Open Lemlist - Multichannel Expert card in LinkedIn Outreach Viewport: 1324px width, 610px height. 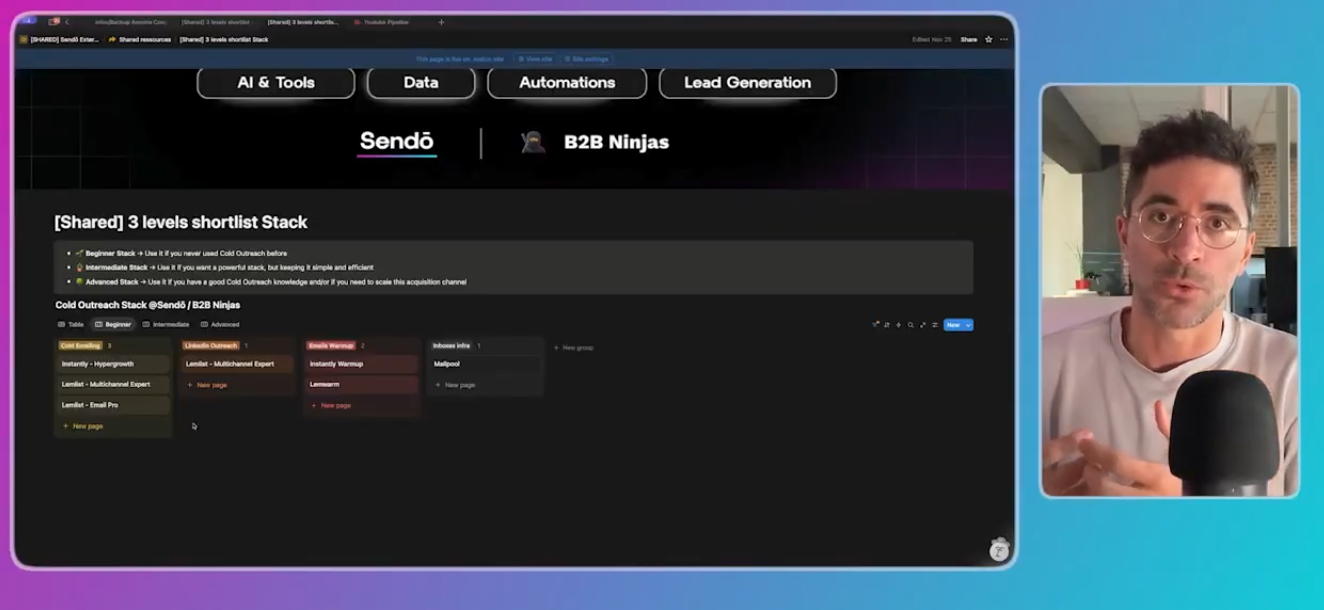[x=237, y=364]
